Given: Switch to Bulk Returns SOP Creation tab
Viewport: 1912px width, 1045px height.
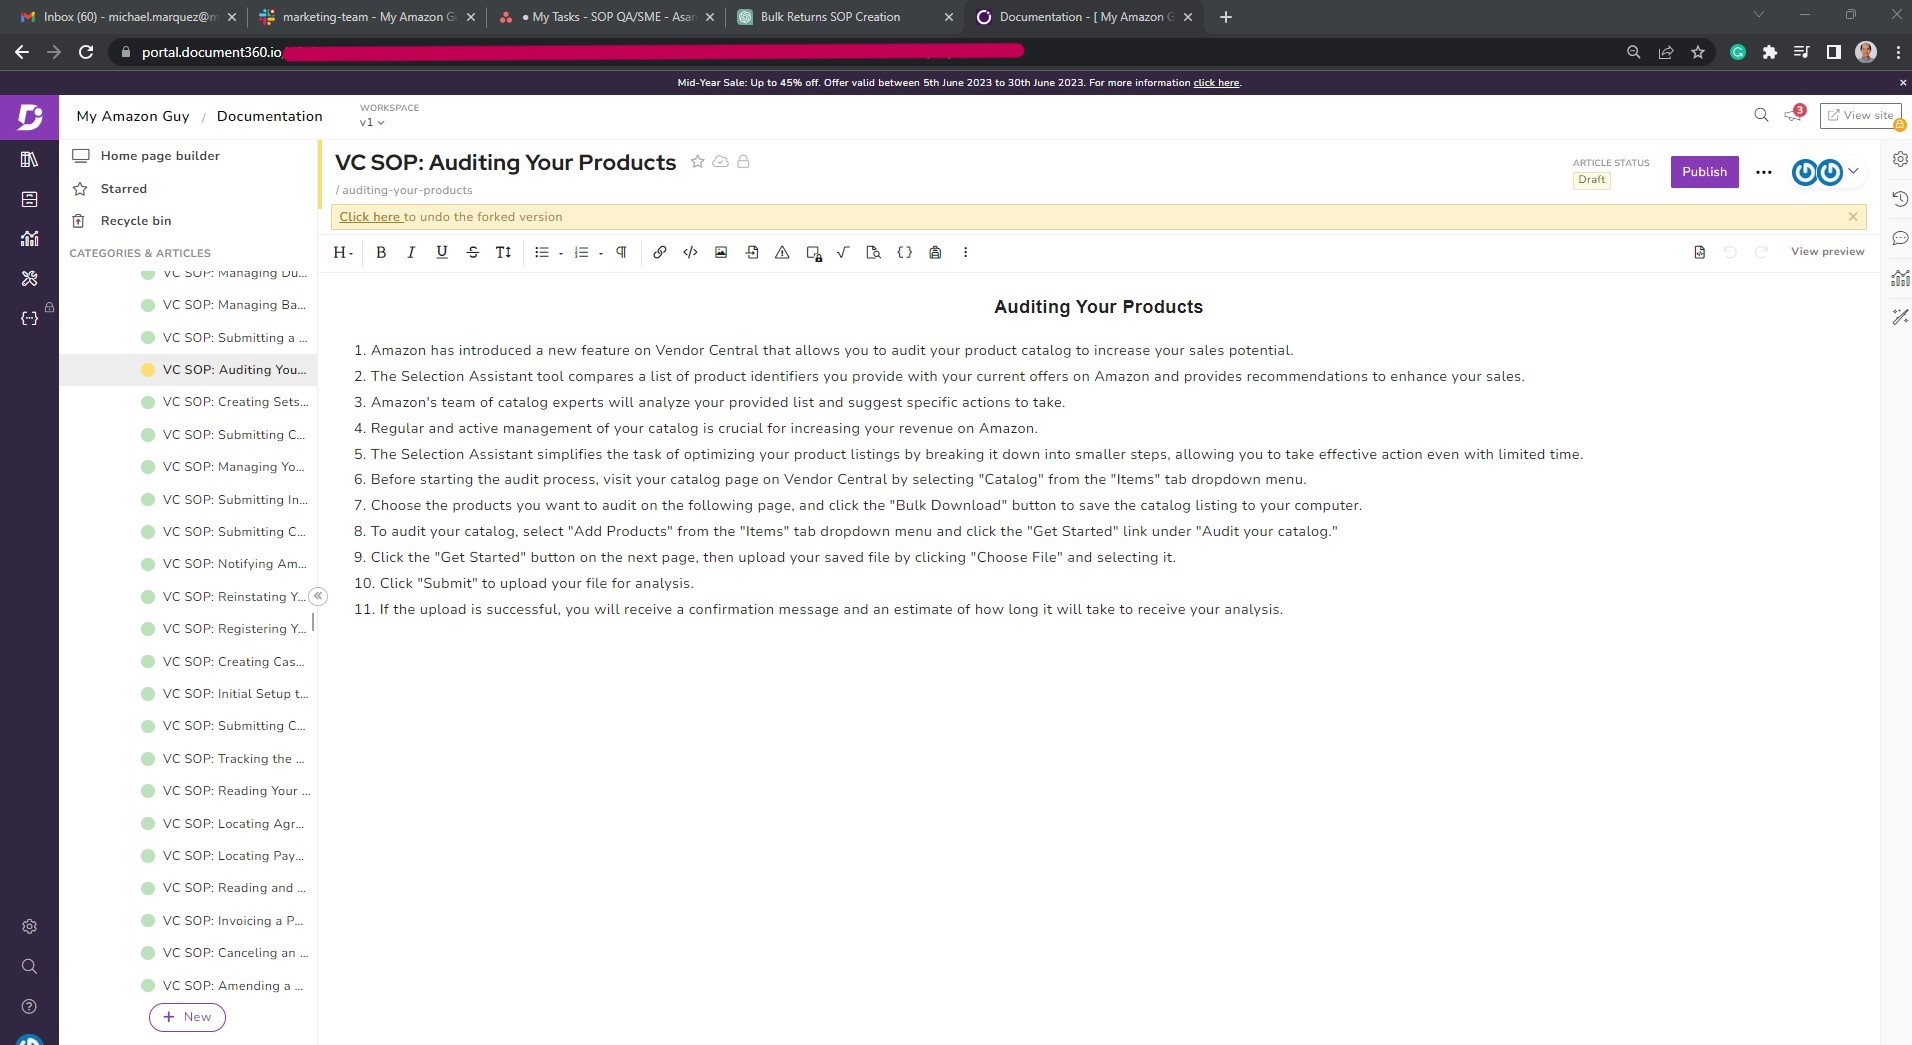Looking at the screenshot, I should [x=846, y=17].
